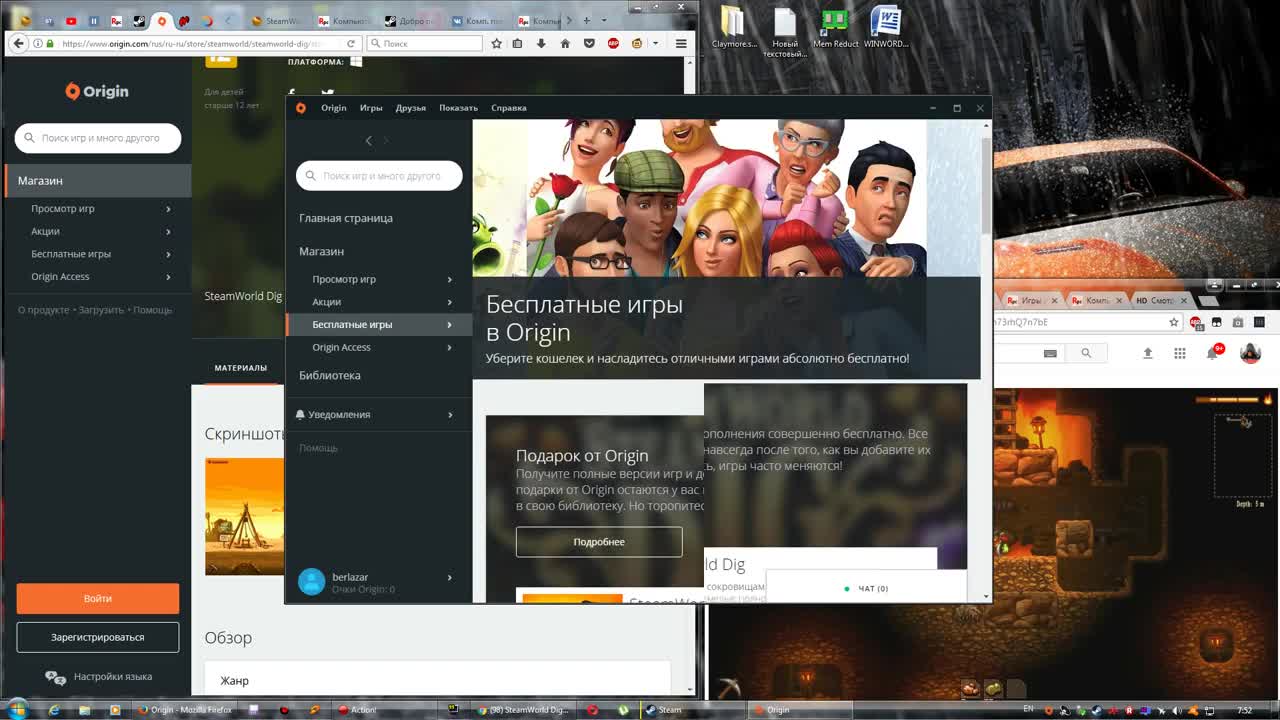This screenshot has width=1280, height=720.
Task: Expand Просмотр игр chevron on web page
Action: (168, 209)
